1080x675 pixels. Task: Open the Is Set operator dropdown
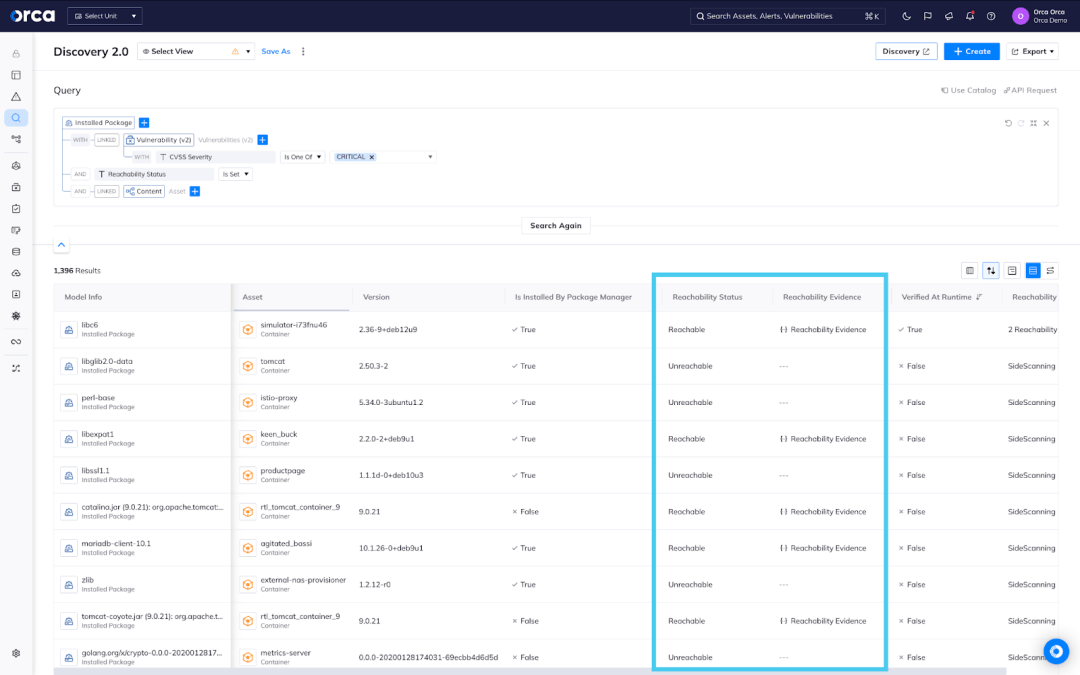[x=236, y=174]
